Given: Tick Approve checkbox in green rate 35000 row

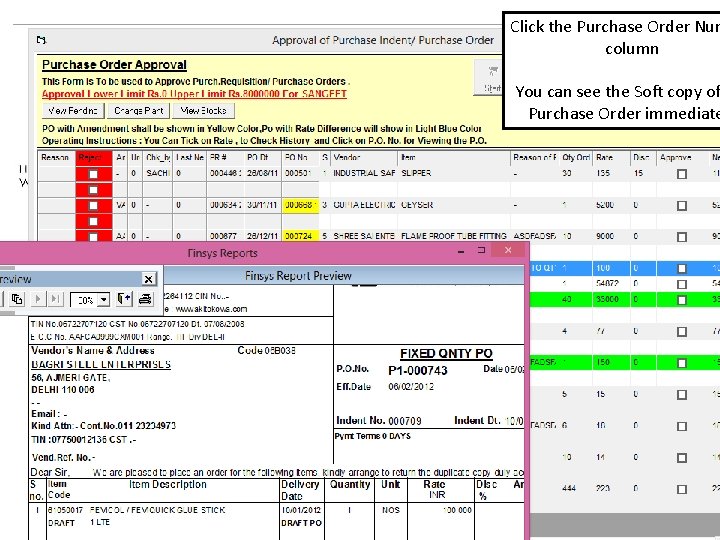Looking at the screenshot, I should [682, 300].
